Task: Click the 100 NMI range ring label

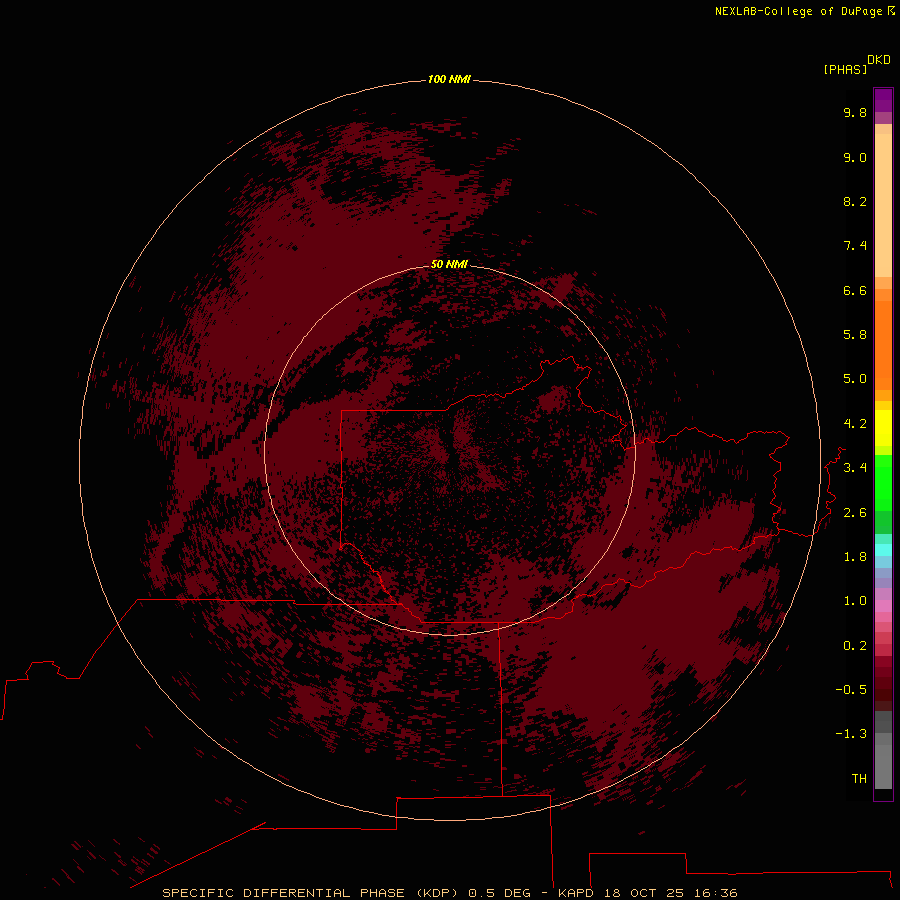Action: [449, 79]
